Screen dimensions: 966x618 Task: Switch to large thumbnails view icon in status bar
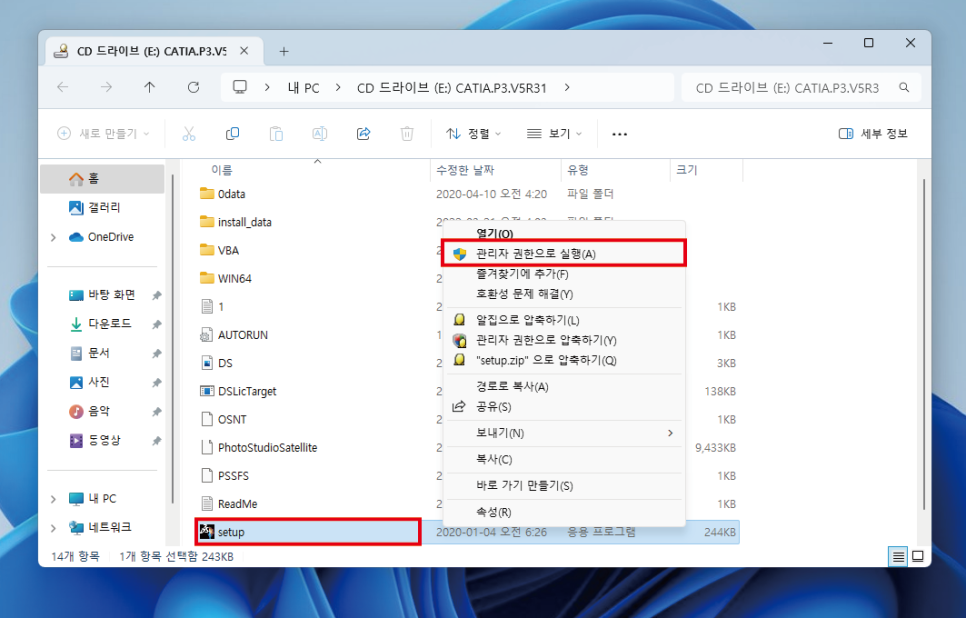(917, 556)
